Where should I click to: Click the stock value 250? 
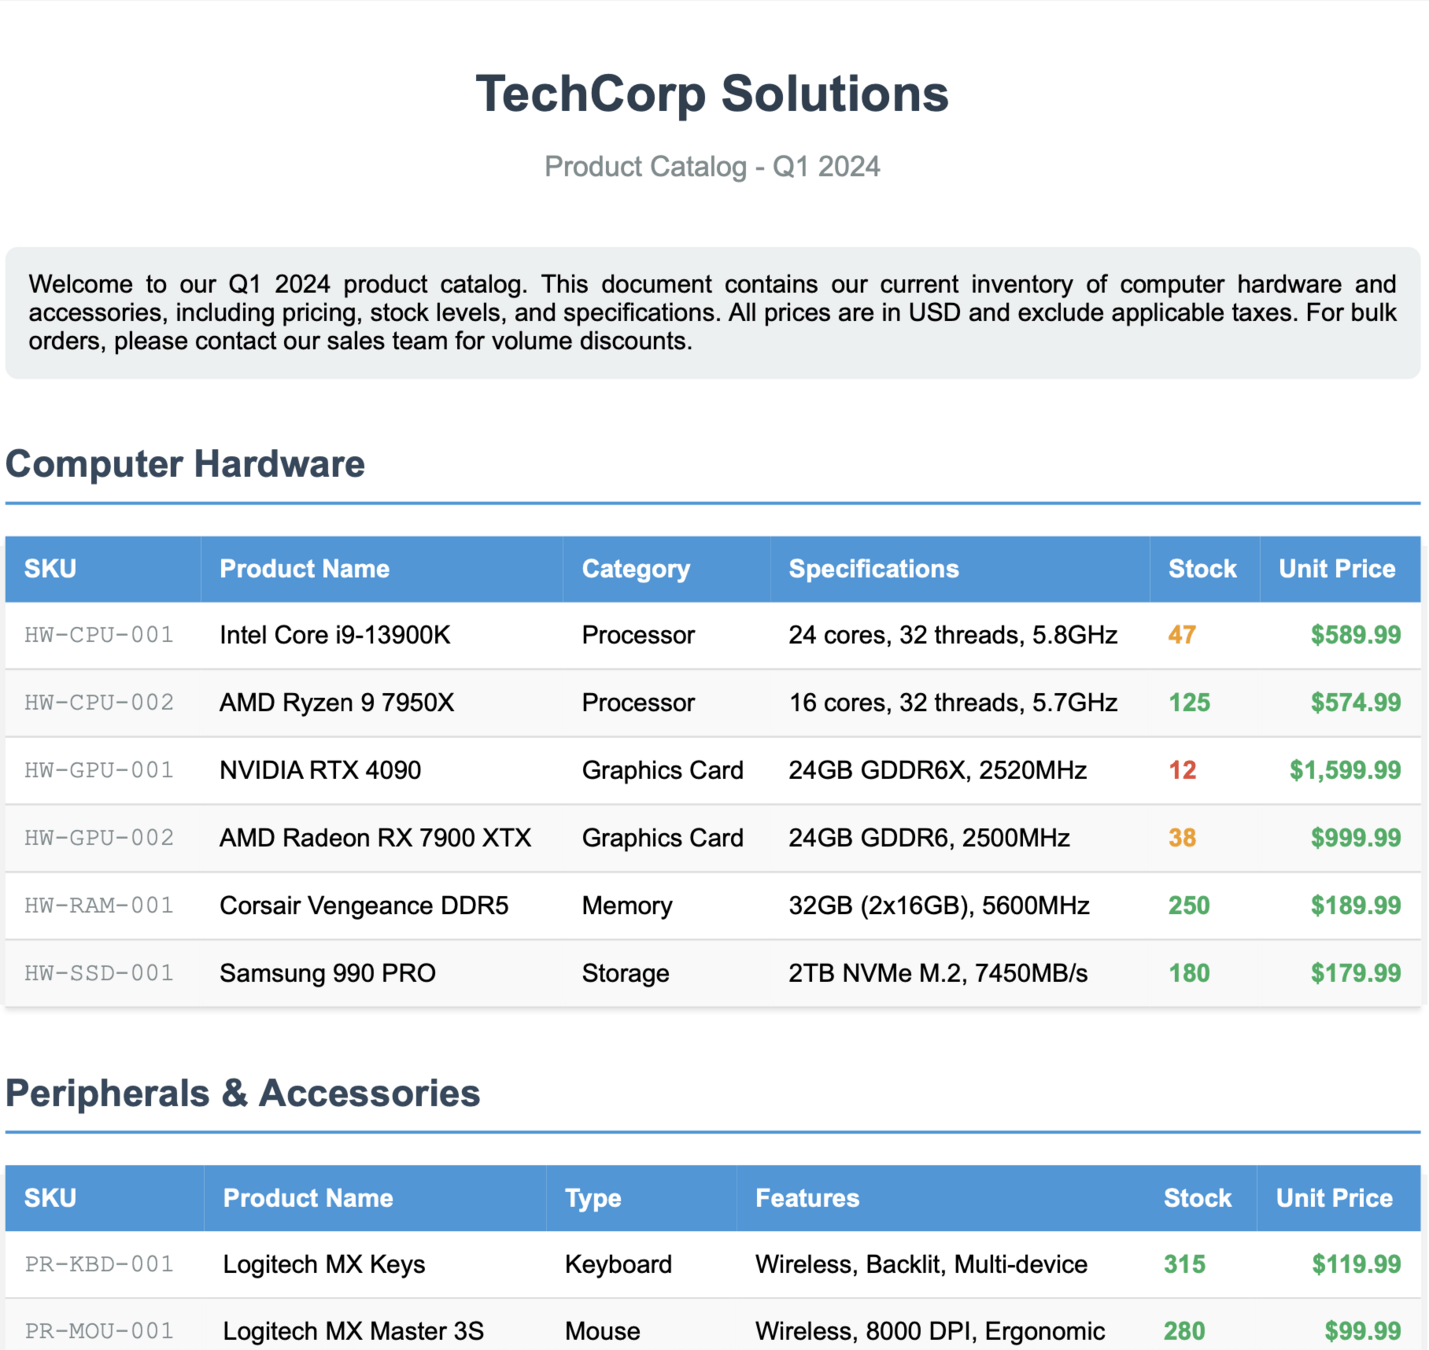tap(1189, 905)
